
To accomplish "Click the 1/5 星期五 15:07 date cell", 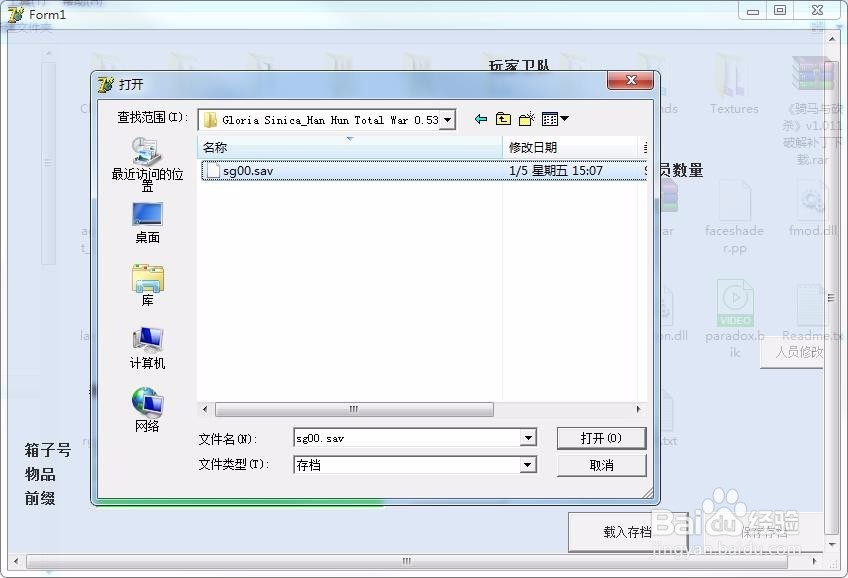I will click(x=555, y=171).
